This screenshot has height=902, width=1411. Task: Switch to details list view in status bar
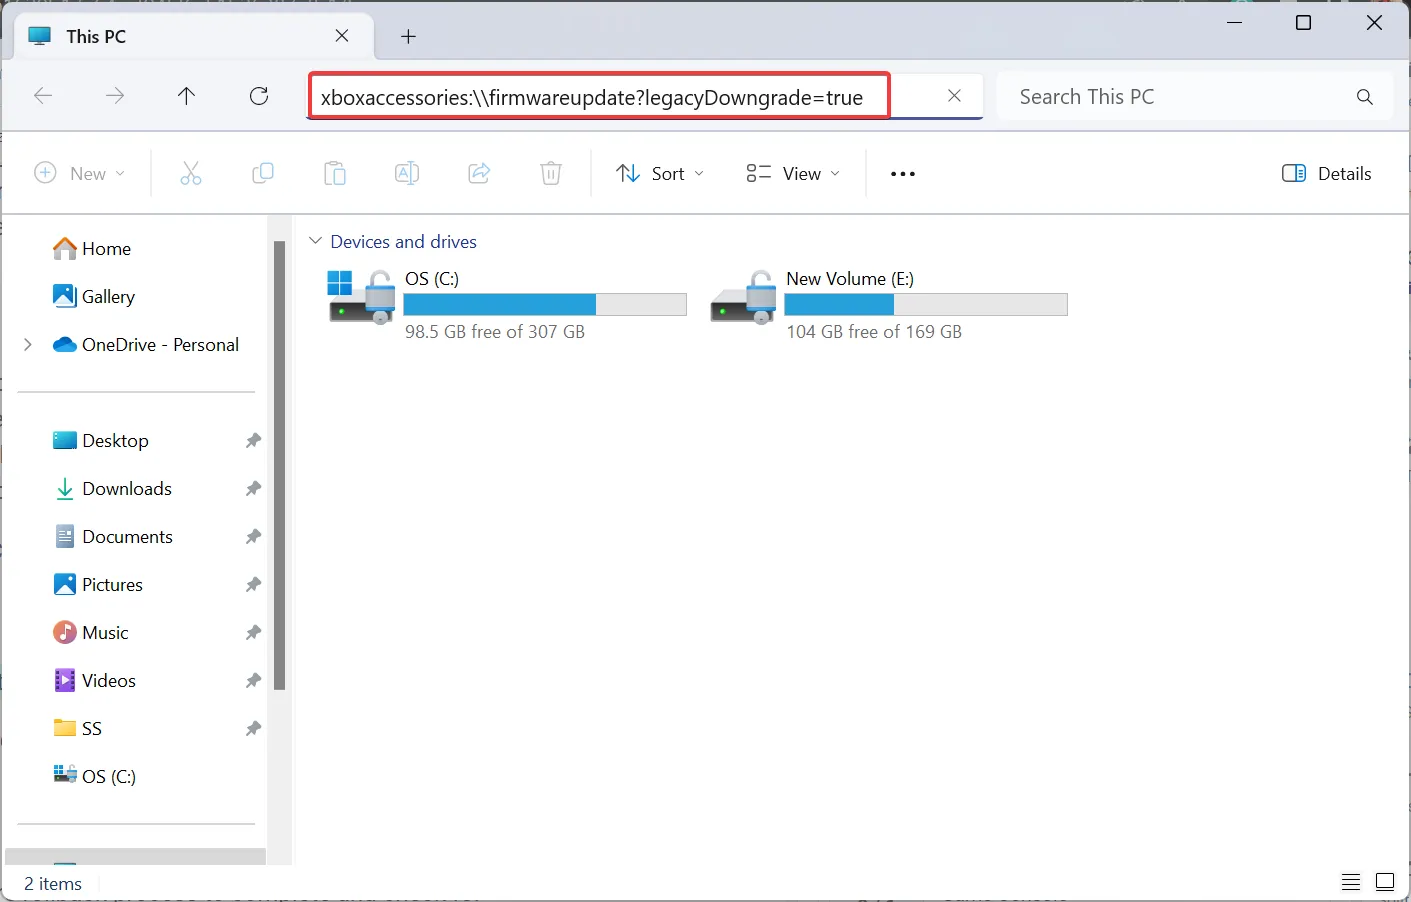[1350, 882]
